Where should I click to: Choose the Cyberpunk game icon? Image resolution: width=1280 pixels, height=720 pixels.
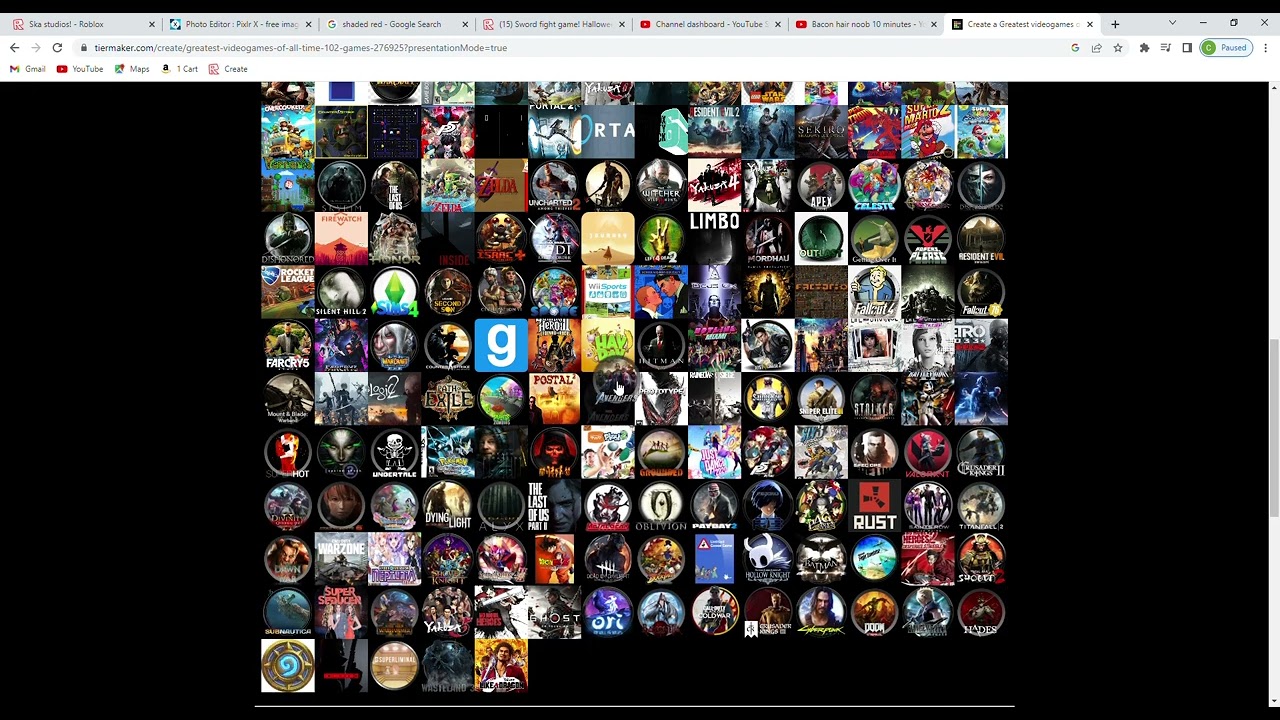[821, 613]
